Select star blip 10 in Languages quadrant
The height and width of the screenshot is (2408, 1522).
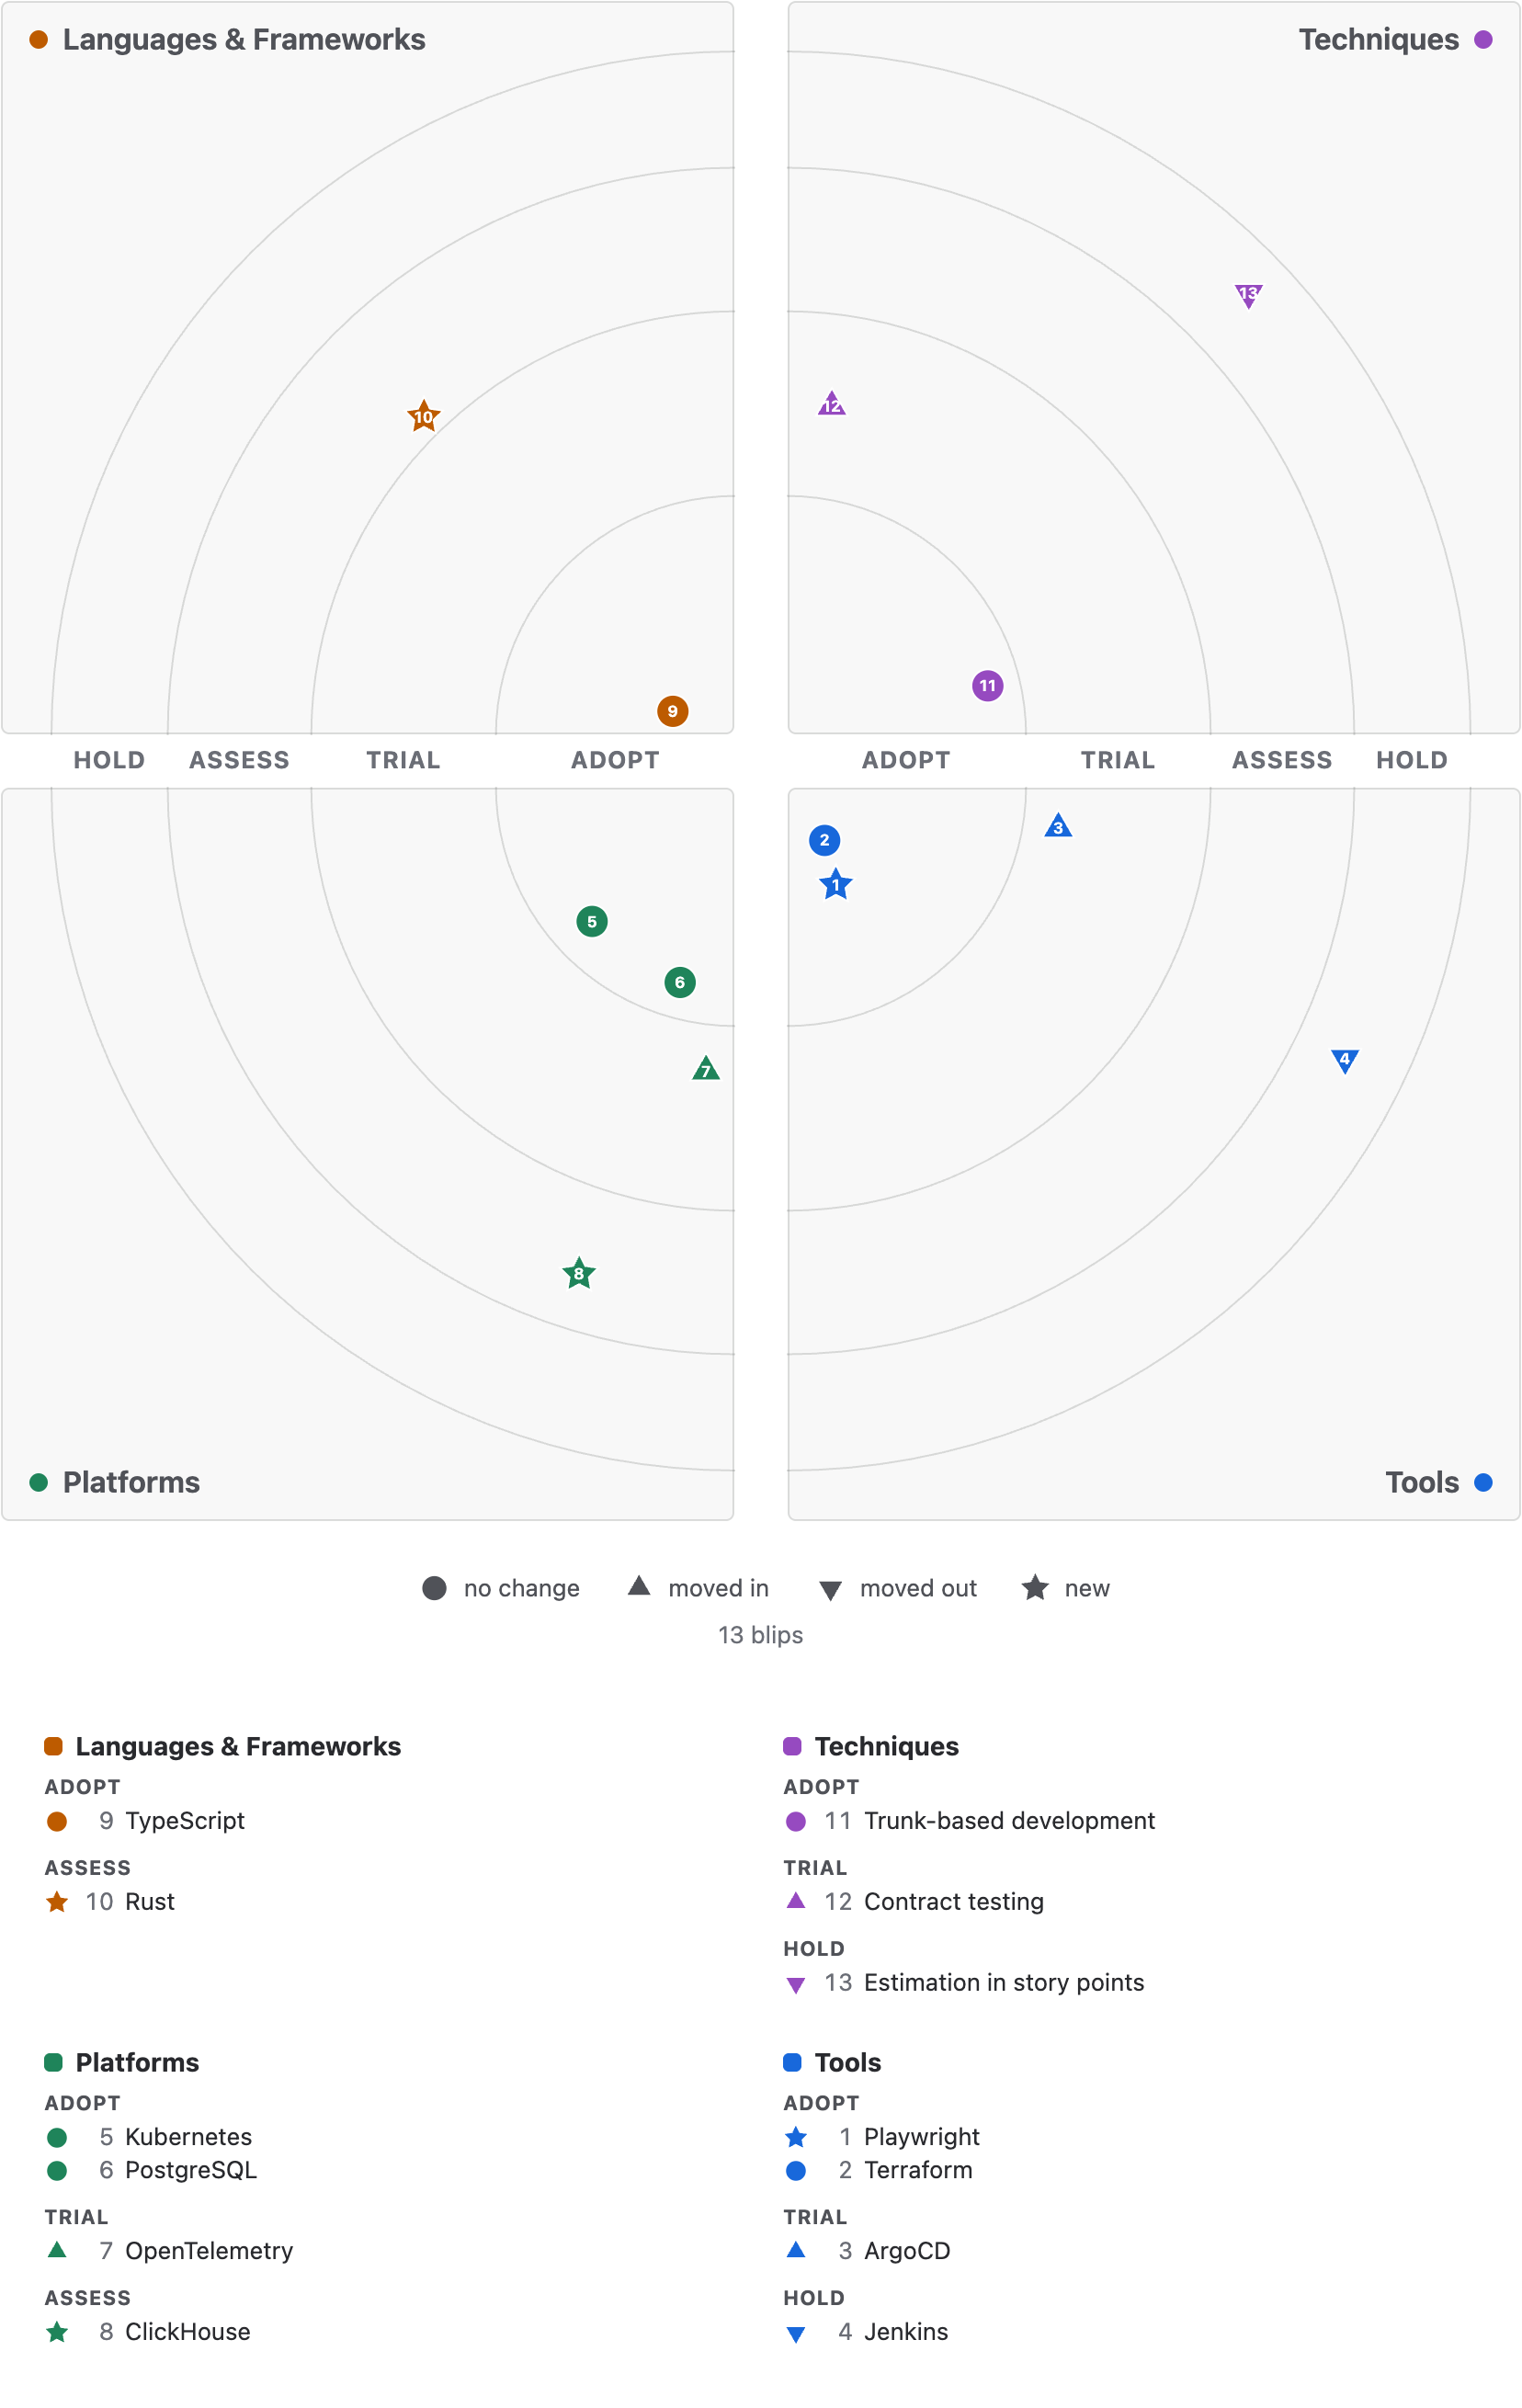424,416
